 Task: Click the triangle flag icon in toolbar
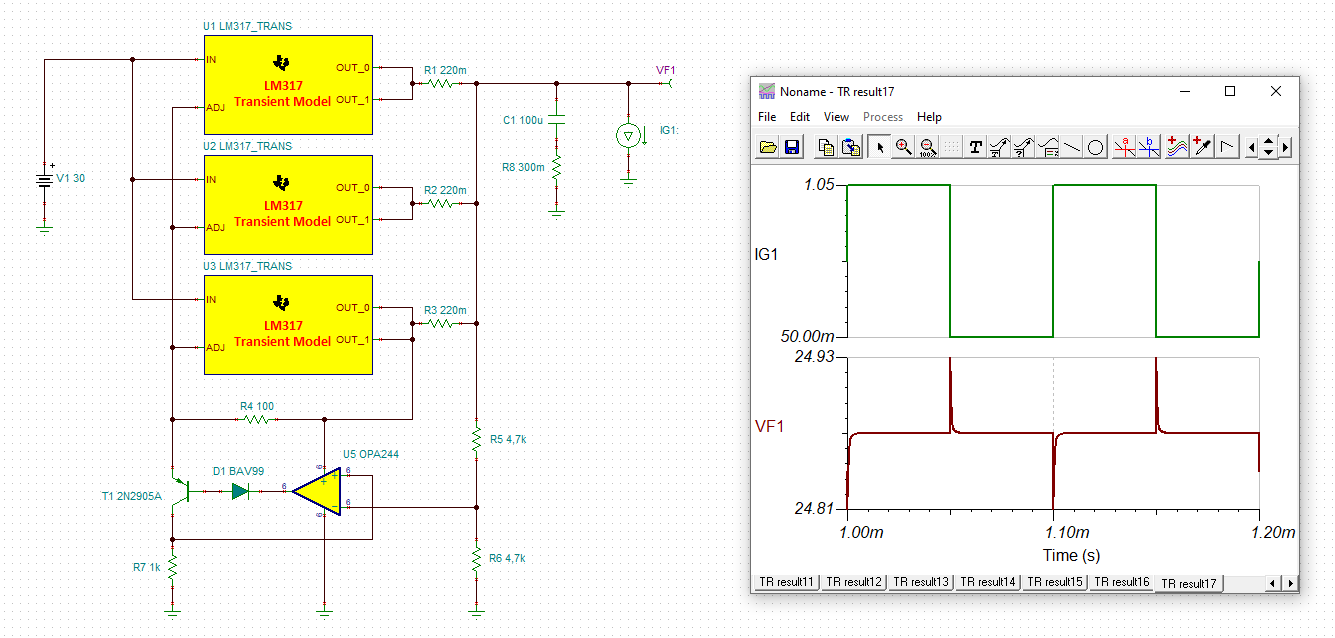coord(1226,147)
